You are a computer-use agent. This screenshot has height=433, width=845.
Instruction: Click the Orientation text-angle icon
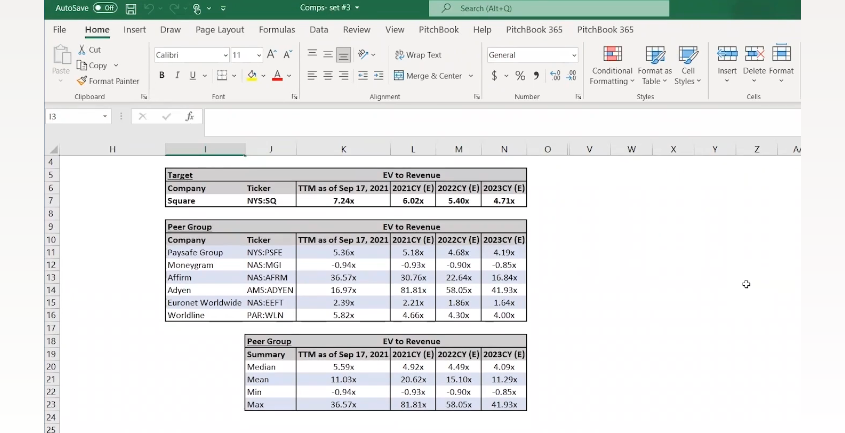[363, 54]
